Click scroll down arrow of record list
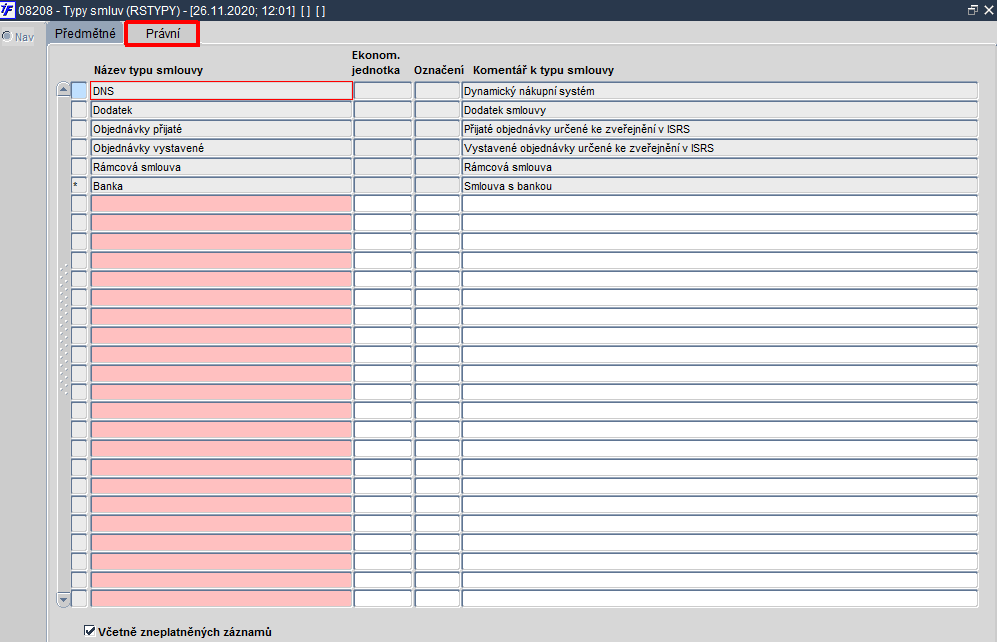Viewport: 997px width, 642px height. click(x=63, y=599)
